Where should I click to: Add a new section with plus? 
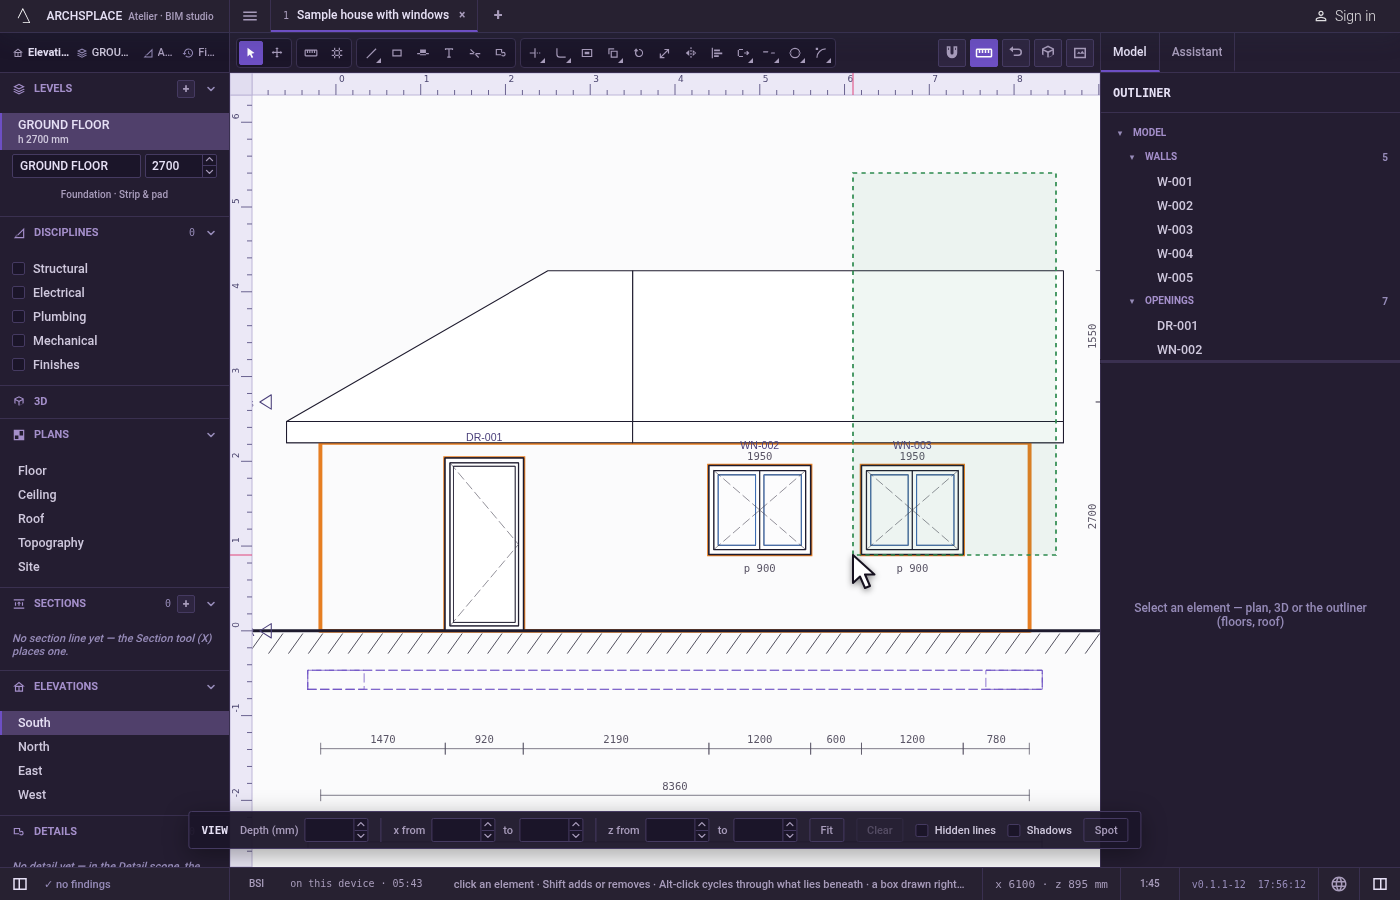point(186,604)
